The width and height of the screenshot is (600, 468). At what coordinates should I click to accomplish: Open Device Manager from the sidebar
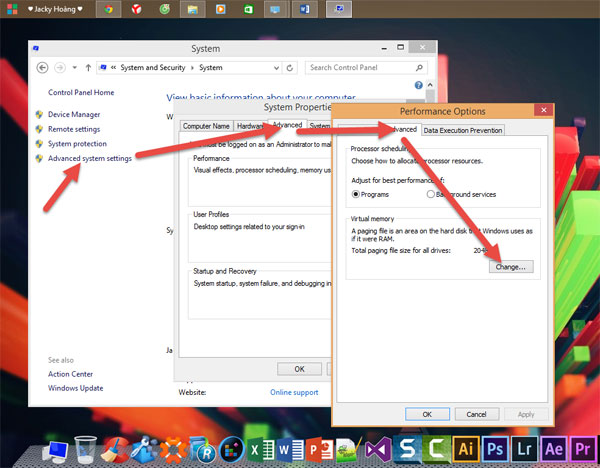pos(74,114)
